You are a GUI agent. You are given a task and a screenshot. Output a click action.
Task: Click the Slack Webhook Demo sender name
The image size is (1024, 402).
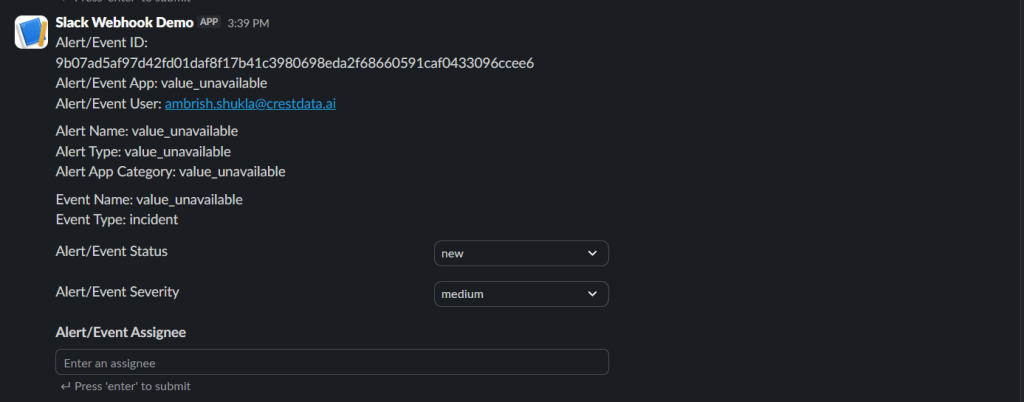pyautogui.click(x=125, y=23)
